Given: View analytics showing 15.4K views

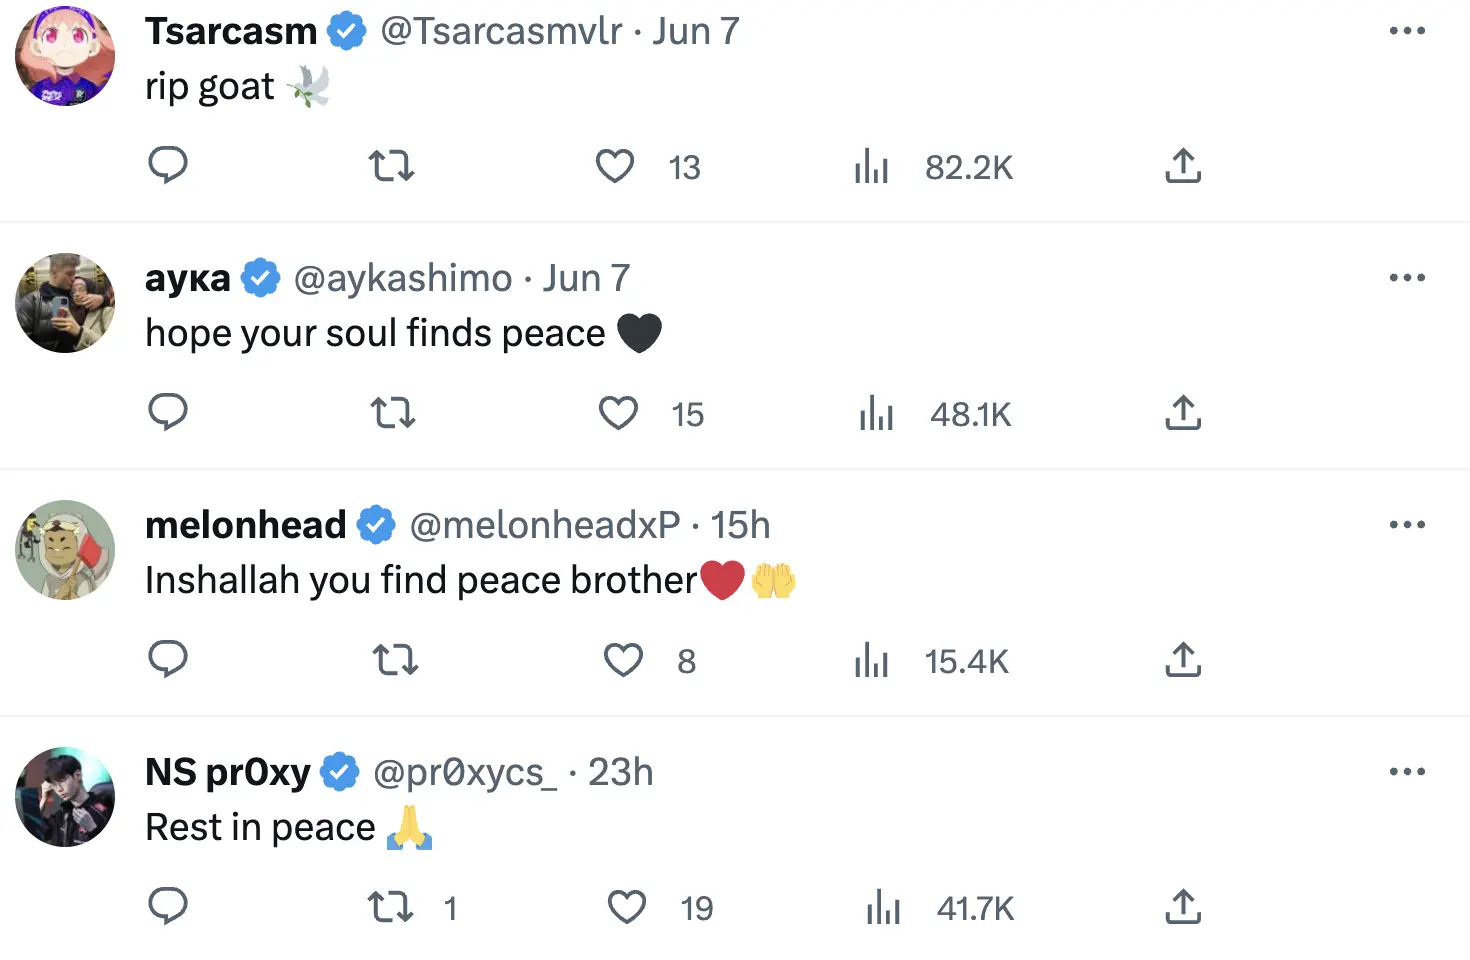Looking at the screenshot, I should 872,660.
